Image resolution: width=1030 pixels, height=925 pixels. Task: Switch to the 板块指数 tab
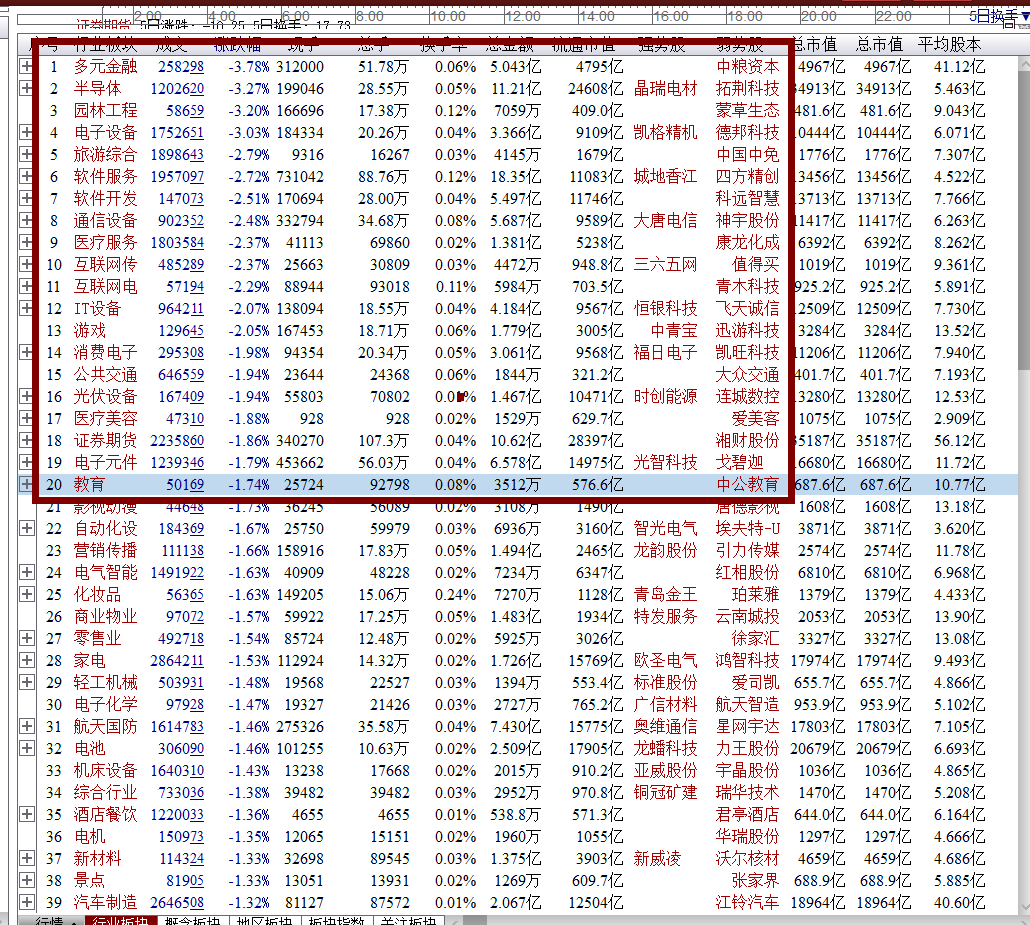click(x=336, y=920)
